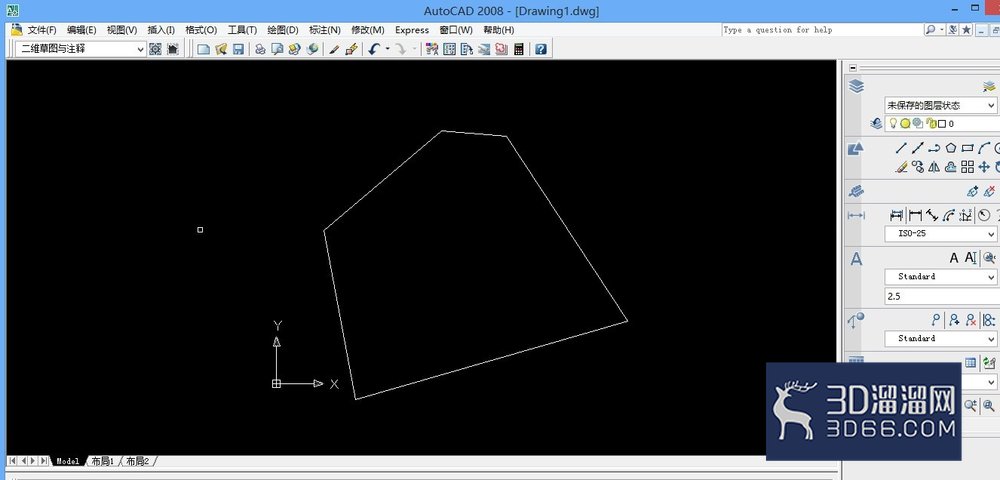Image resolution: width=1000 pixels, height=480 pixels.
Task: Click the 2.5 text height field
Action: [941, 296]
